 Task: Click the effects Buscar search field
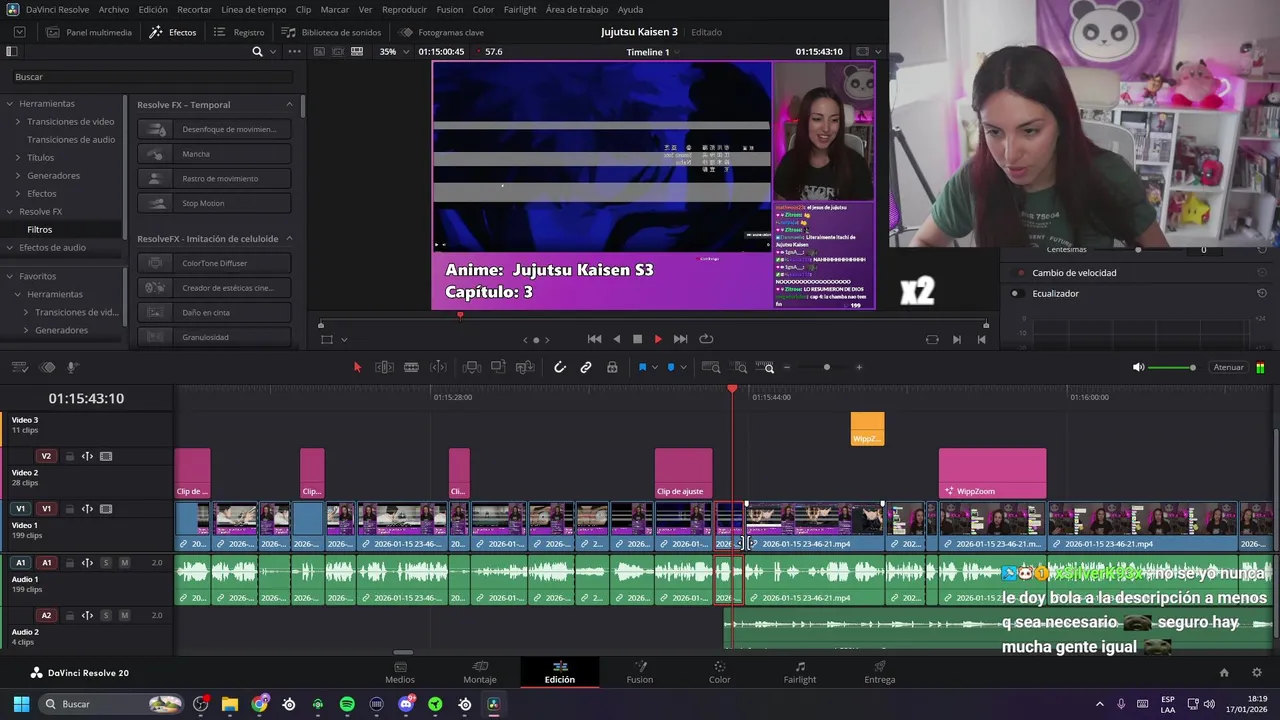(152, 77)
